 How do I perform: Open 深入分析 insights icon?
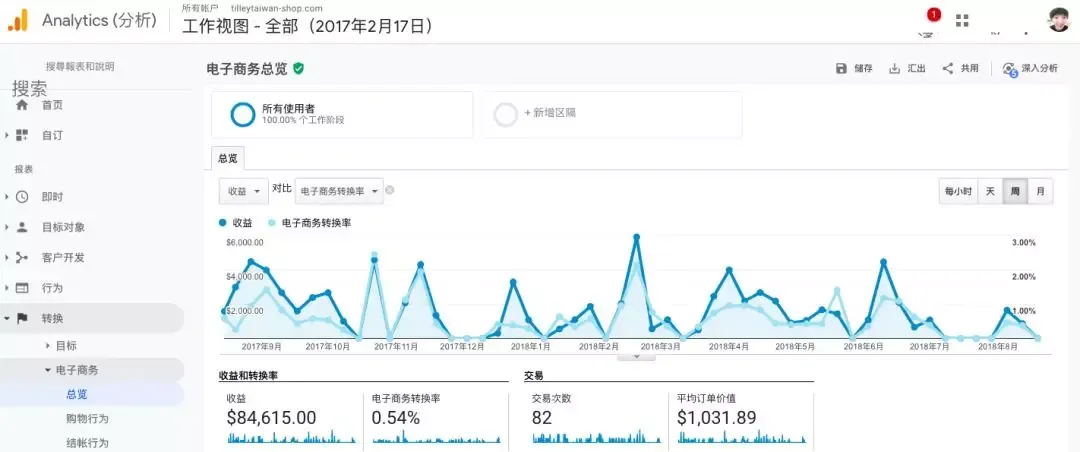coord(1010,69)
